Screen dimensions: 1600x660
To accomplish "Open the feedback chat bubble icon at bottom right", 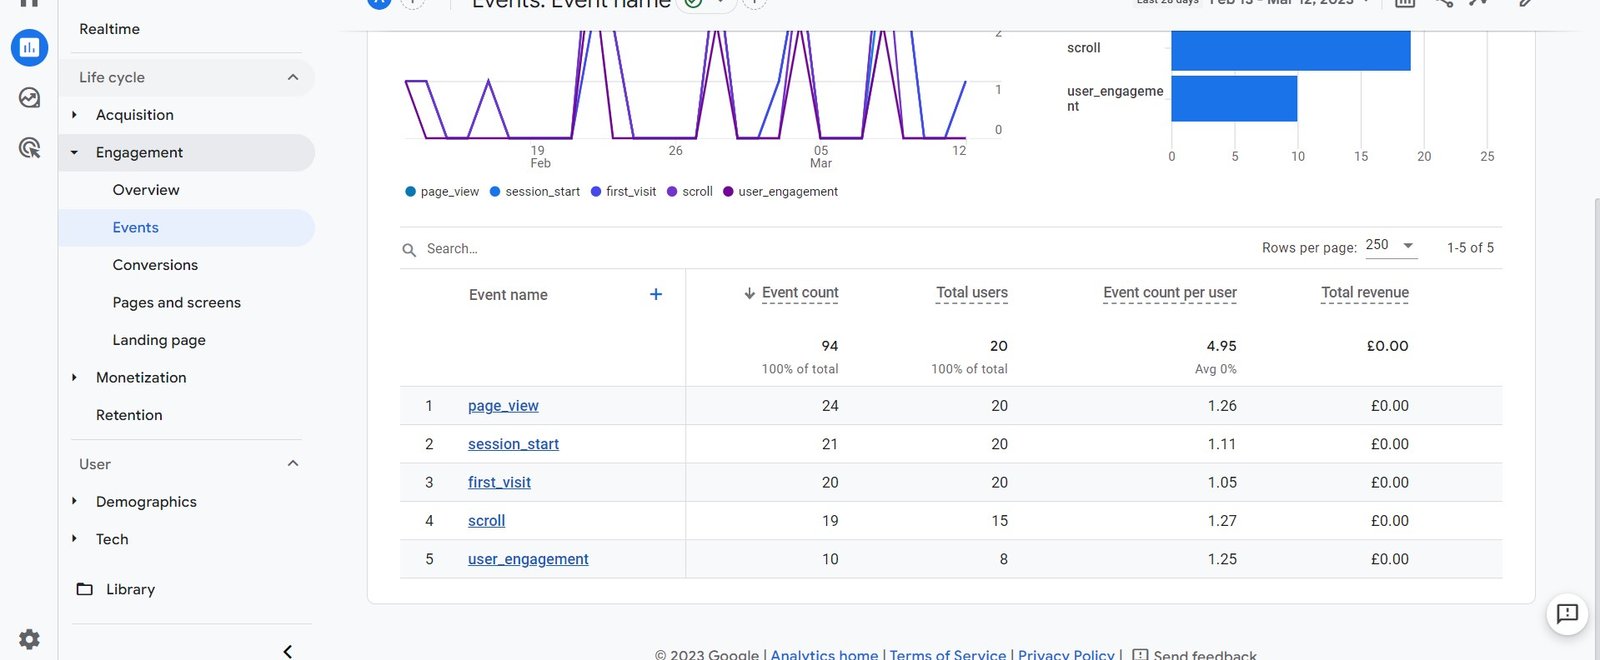I will (x=1567, y=613).
